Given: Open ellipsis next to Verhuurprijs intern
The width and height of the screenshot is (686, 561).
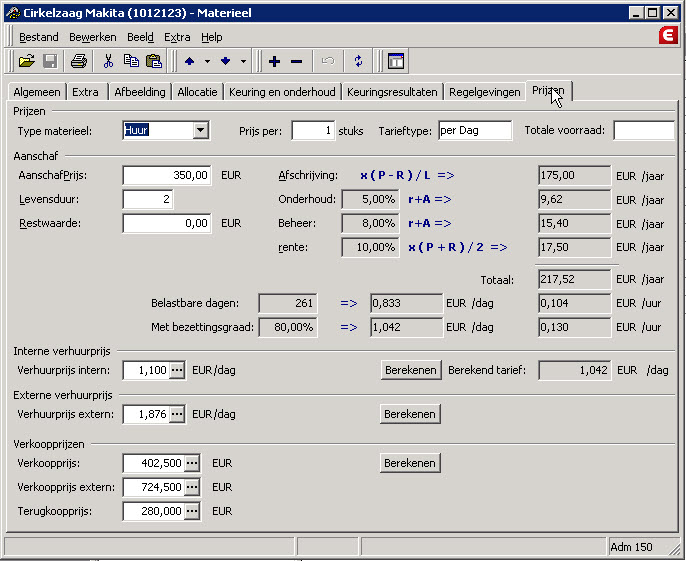Looking at the screenshot, I should pyautogui.click(x=177, y=370).
